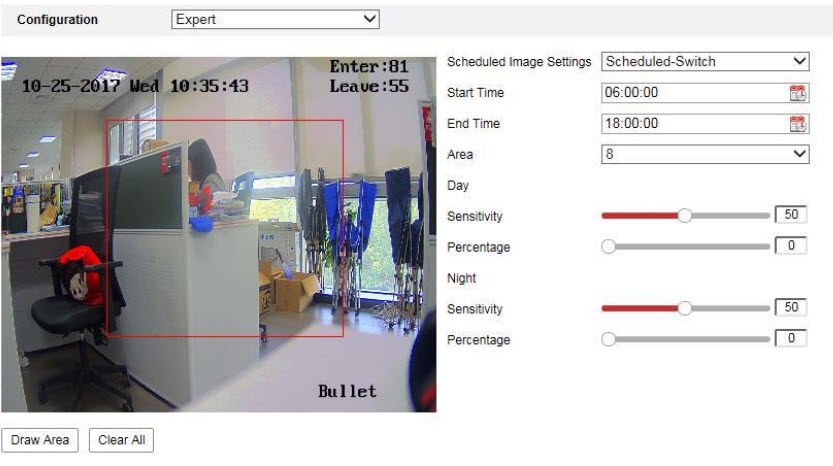The image size is (833, 466).
Task: Select the Day Sensitivity value box
Action: click(791, 216)
